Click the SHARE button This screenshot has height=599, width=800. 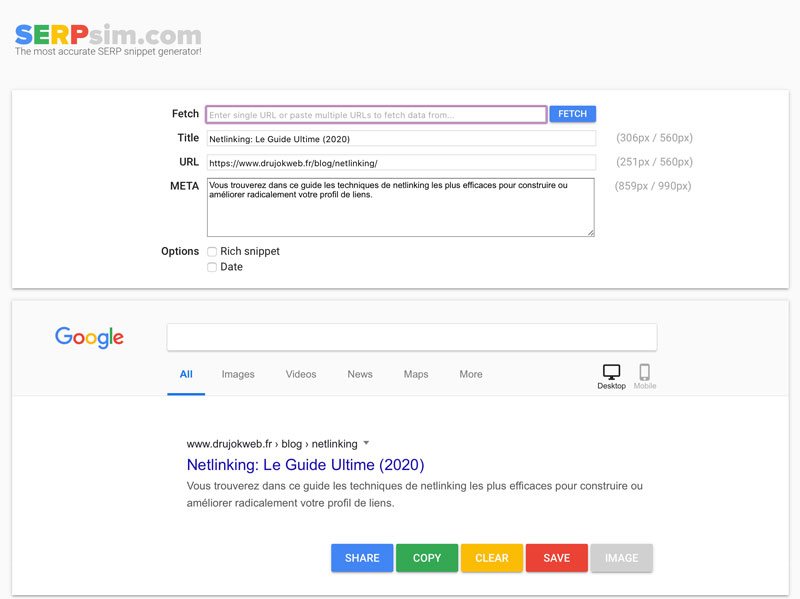tap(362, 558)
